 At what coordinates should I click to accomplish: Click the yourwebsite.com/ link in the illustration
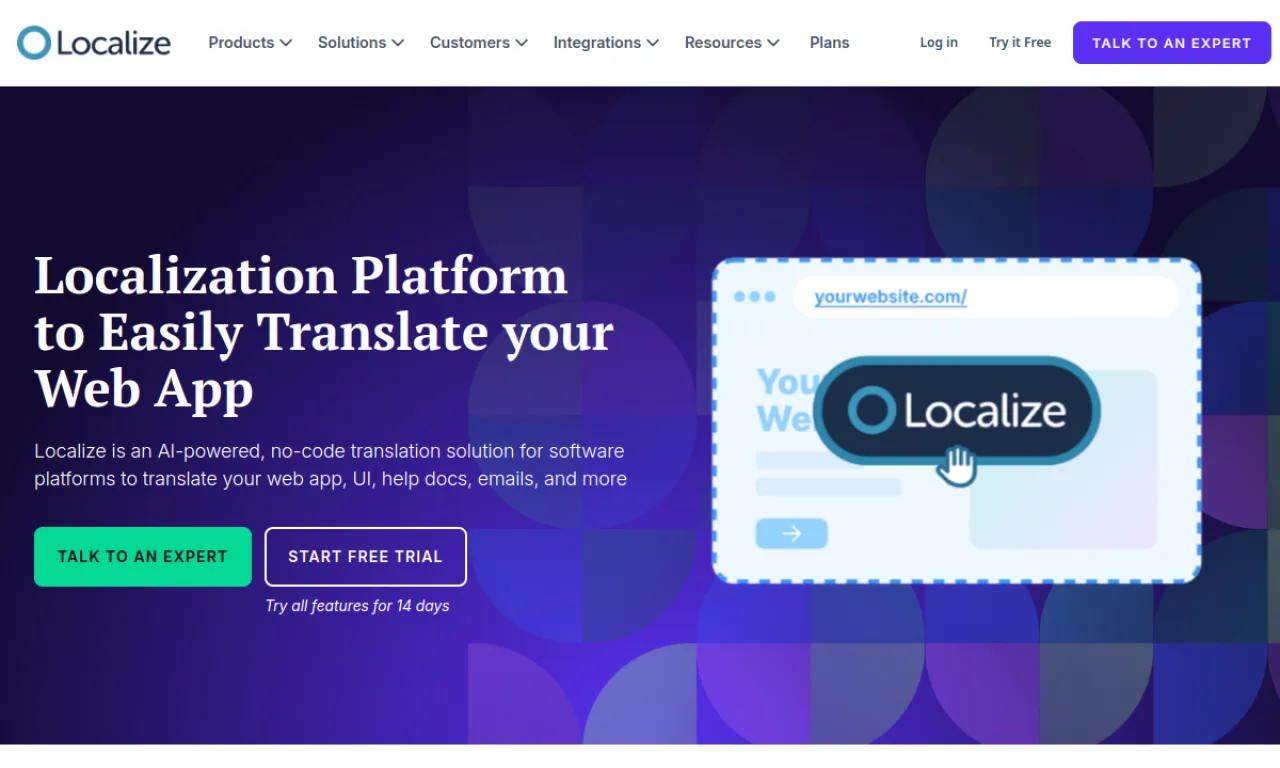click(890, 297)
